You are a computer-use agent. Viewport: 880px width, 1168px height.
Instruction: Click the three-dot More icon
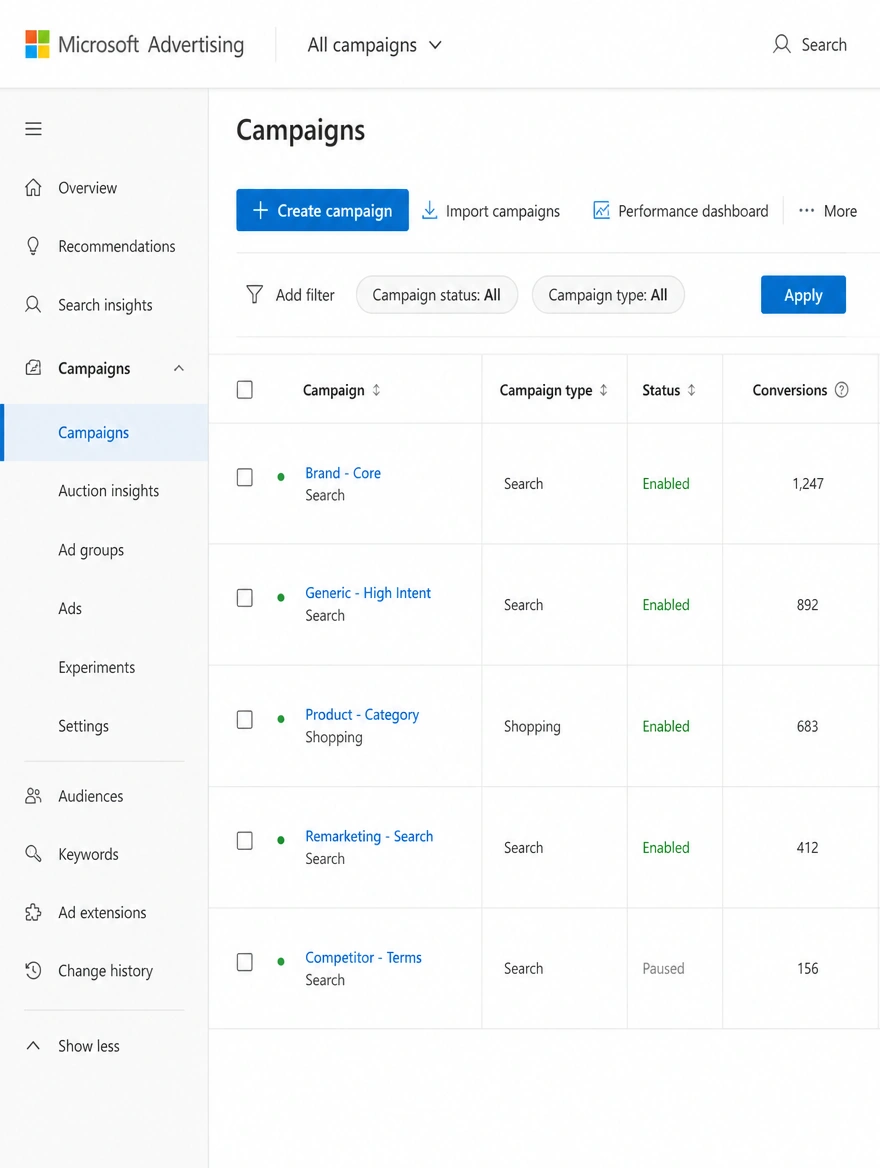point(807,211)
